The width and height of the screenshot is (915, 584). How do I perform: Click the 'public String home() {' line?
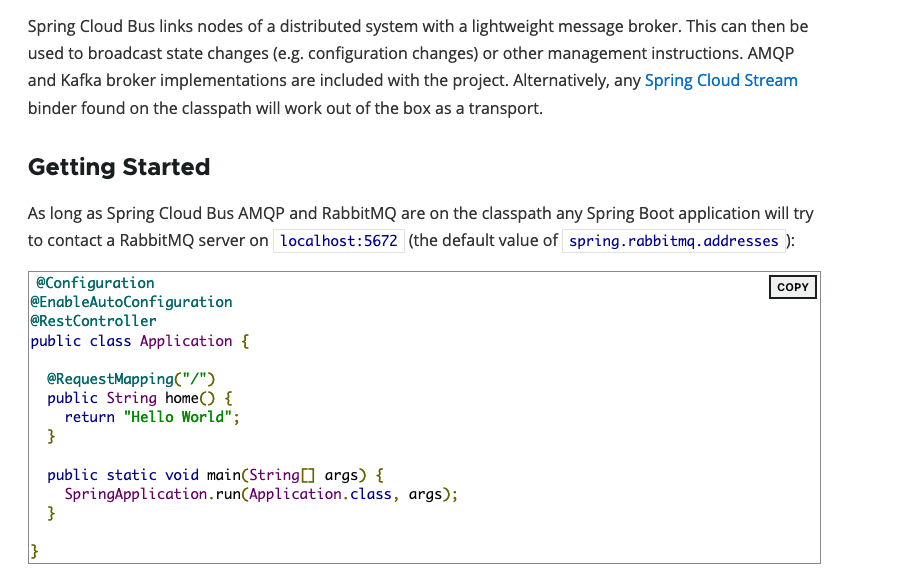click(x=140, y=398)
